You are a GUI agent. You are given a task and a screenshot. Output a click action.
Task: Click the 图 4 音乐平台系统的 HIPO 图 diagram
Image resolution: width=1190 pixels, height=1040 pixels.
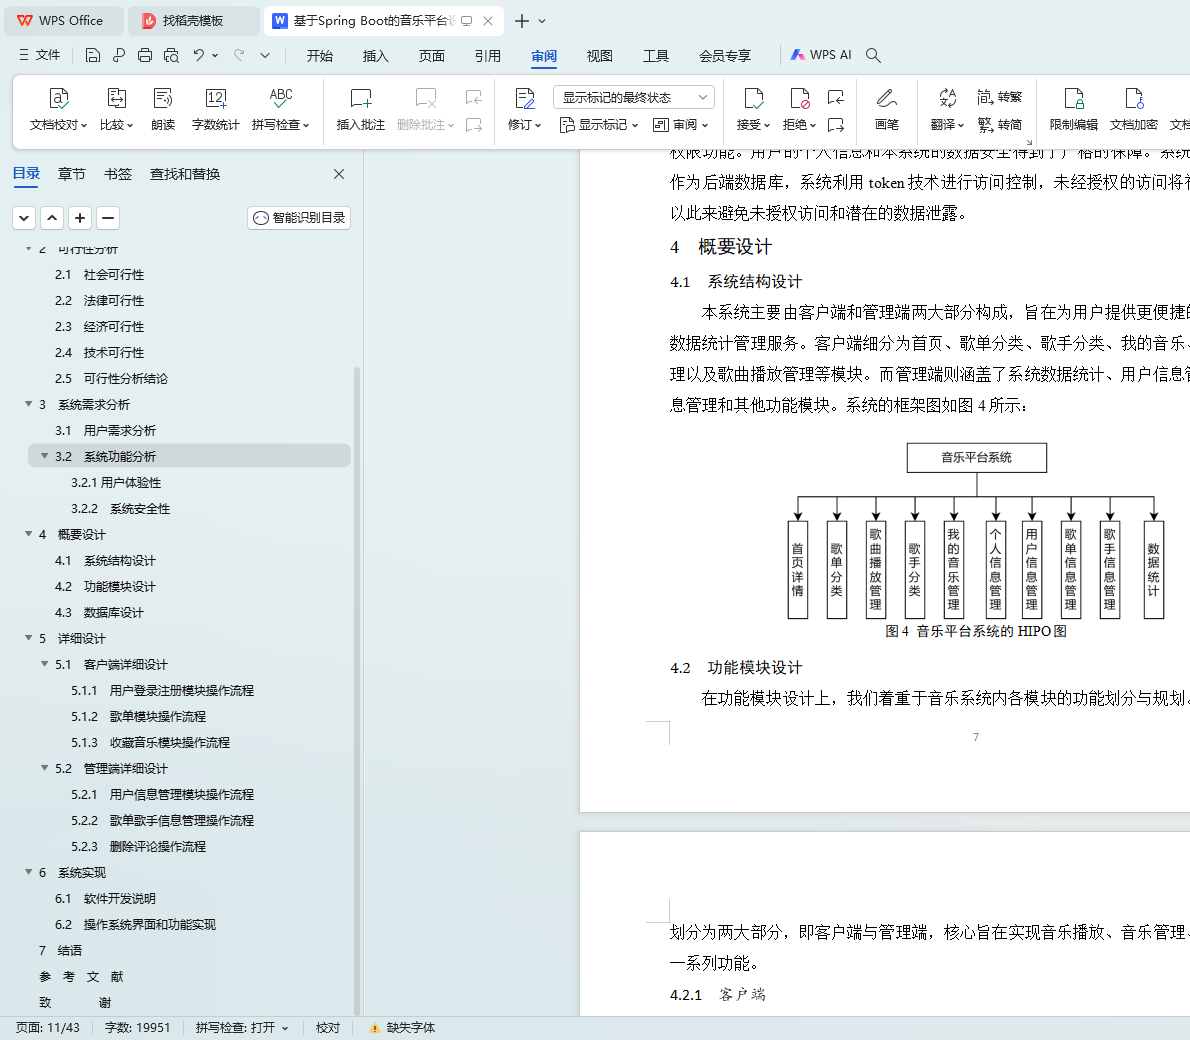976,531
